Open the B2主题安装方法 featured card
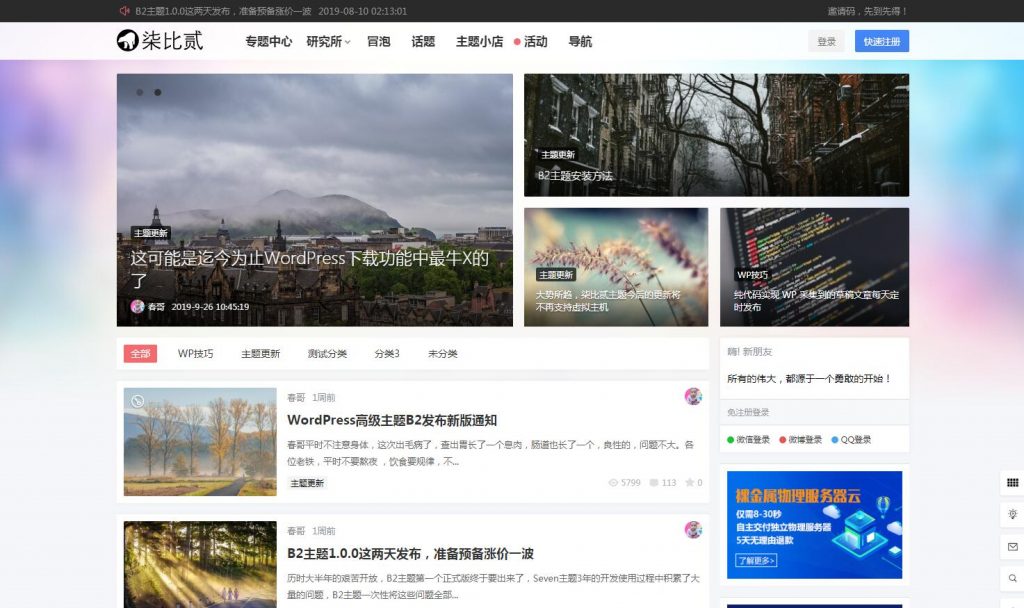The height and width of the screenshot is (608, 1024). 716,135
